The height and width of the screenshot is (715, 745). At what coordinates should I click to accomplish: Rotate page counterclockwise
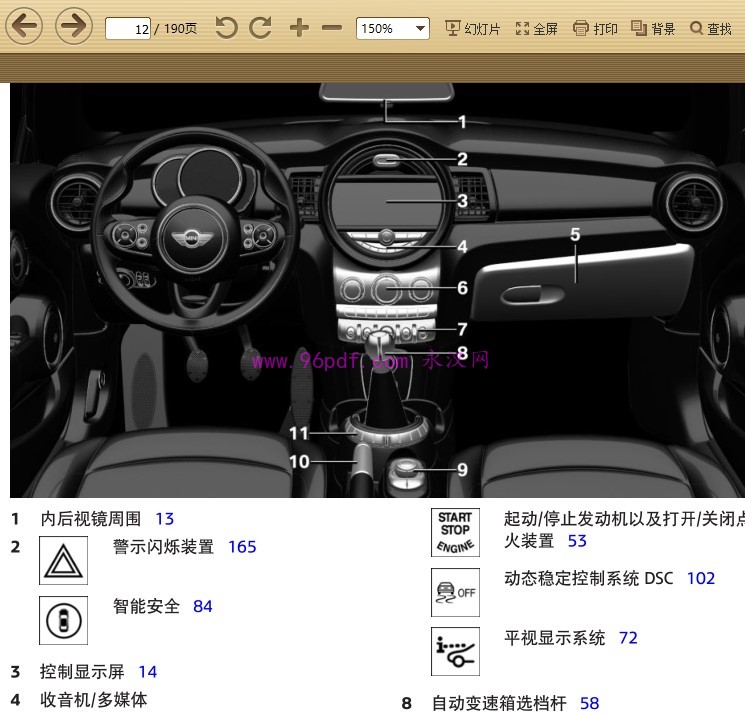(x=226, y=28)
